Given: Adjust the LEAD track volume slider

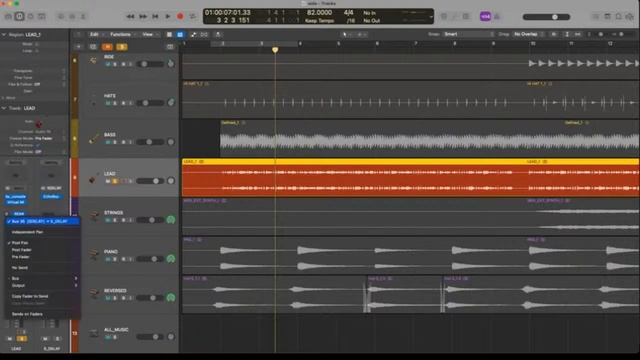Looking at the screenshot, I should coord(150,181).
